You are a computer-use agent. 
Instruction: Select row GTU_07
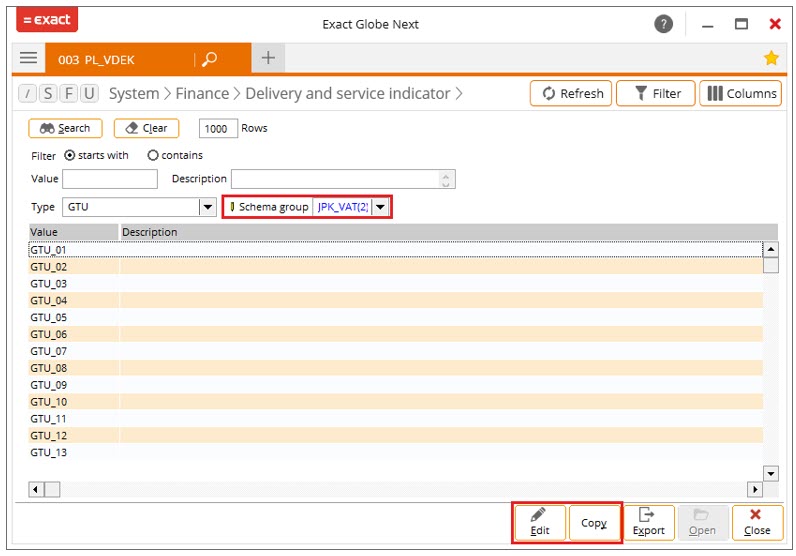click(x=395, y=351)
